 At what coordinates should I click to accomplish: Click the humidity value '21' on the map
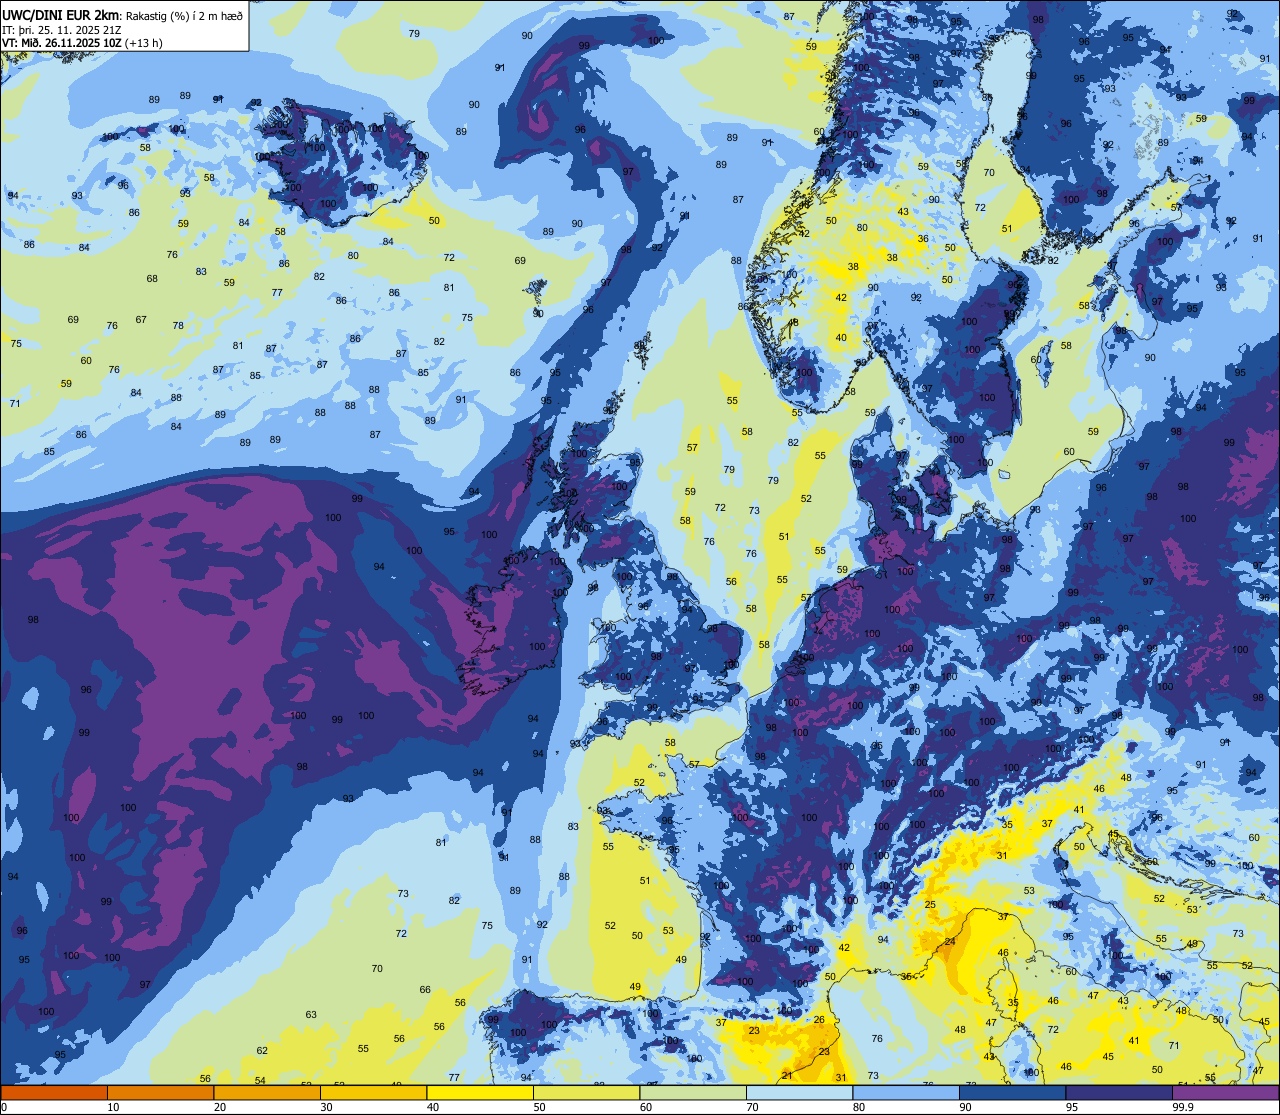787,1075
